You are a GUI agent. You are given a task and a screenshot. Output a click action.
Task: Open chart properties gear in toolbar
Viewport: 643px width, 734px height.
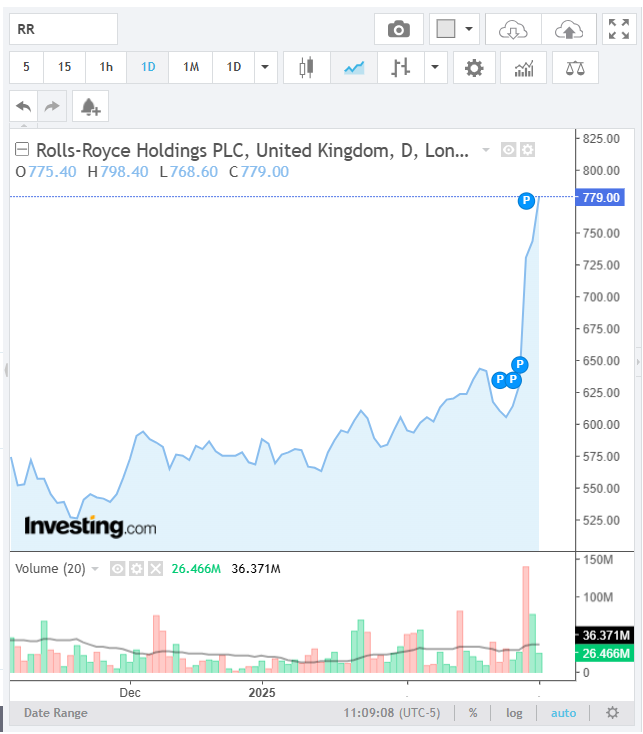point(474,68)
